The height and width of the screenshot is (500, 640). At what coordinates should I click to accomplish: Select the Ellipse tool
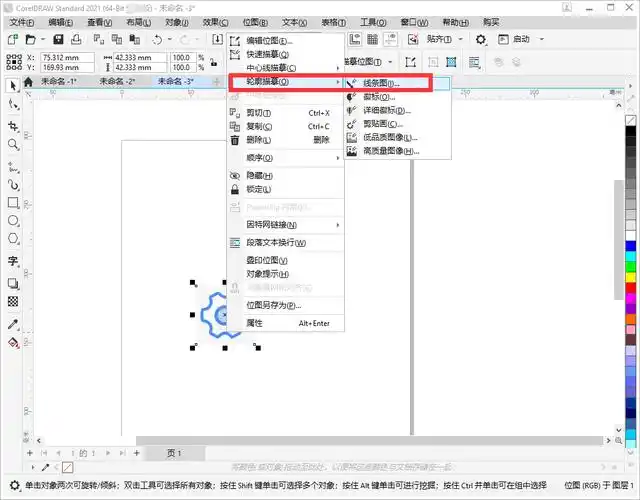tap(13, 221)
